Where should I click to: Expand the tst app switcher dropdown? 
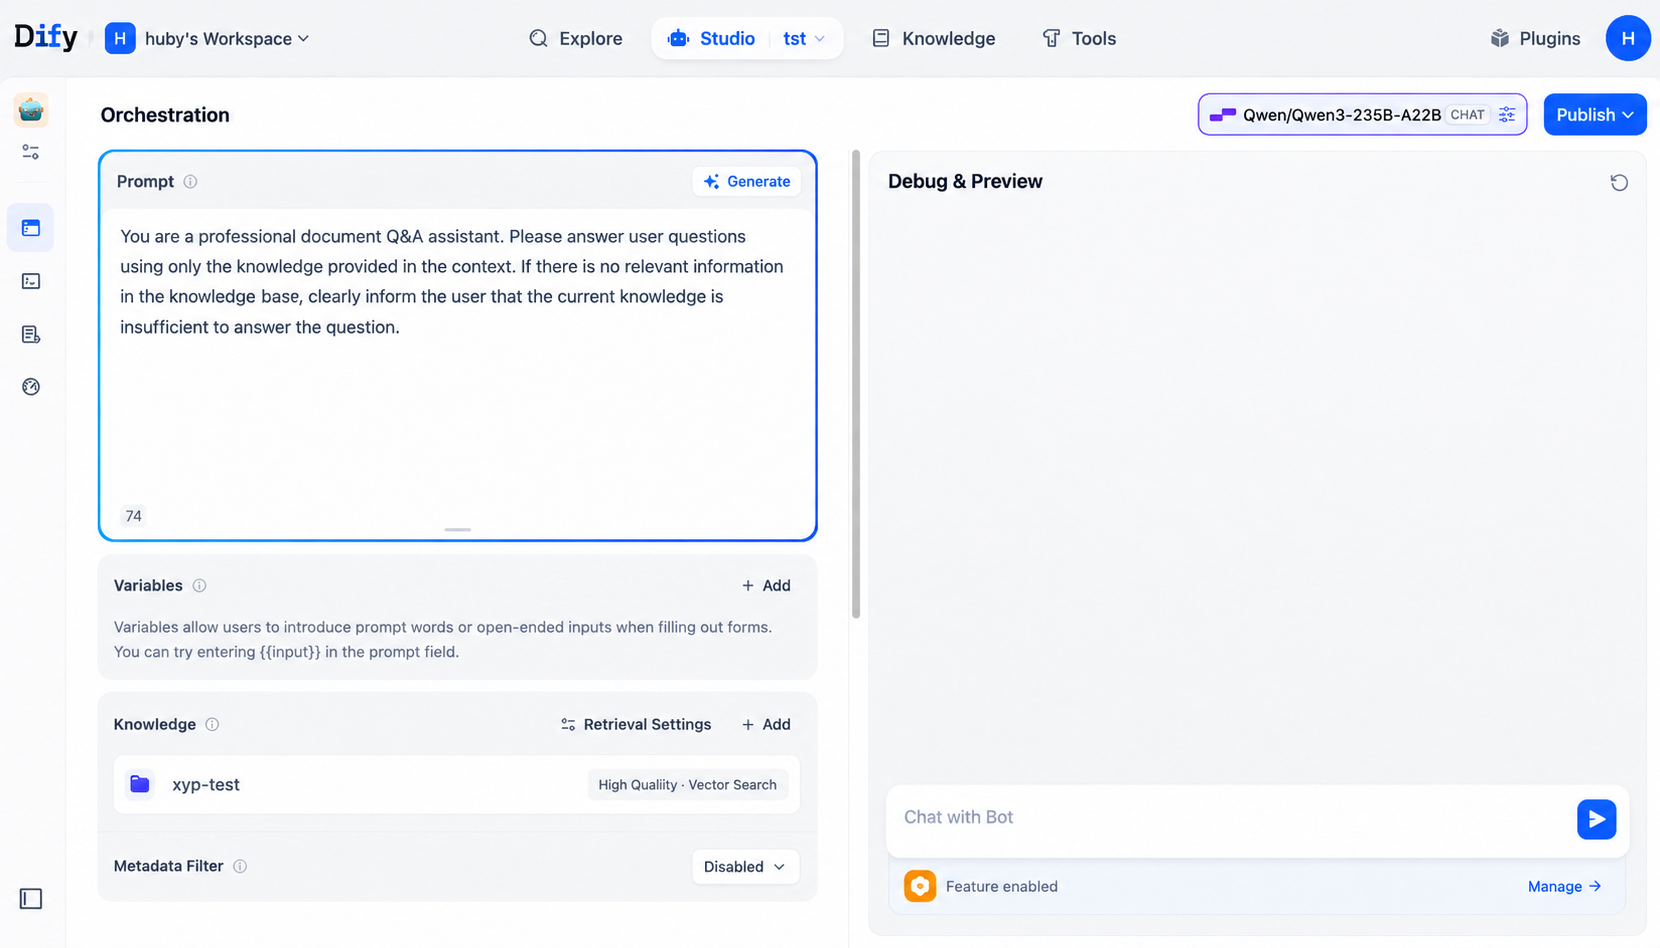(x=804, y=39)
